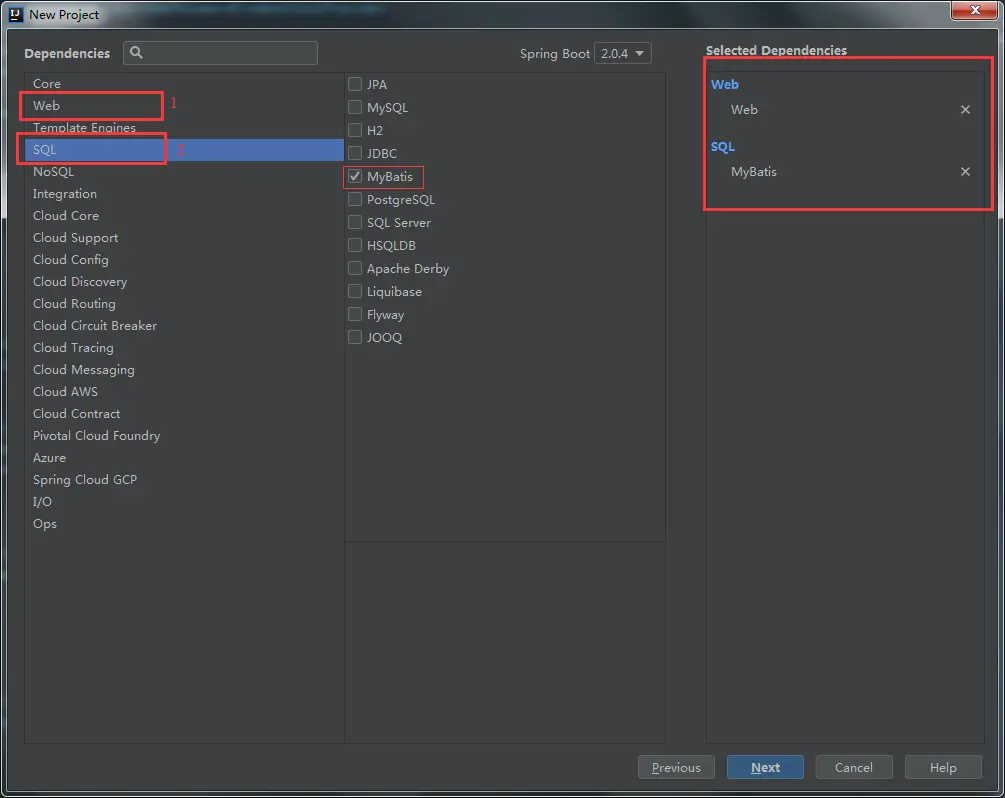Click the MyBatis item in Selected Dependencies
The width and height of the screenshot is (1005, 798).
point(754,172)
